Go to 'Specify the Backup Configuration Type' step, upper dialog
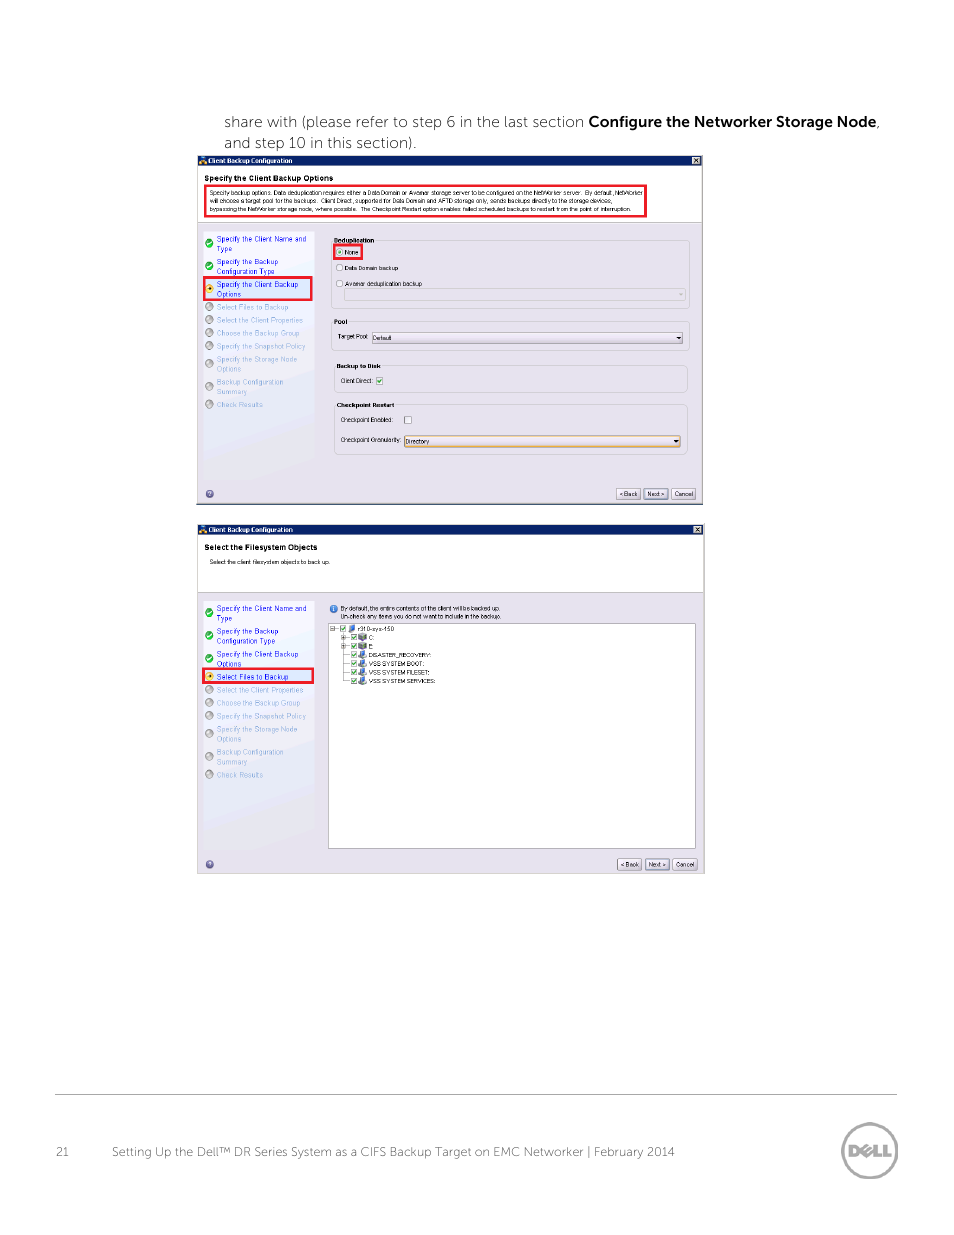The width and height of the screenshot is (954, 1235). [x=247, y=267]
